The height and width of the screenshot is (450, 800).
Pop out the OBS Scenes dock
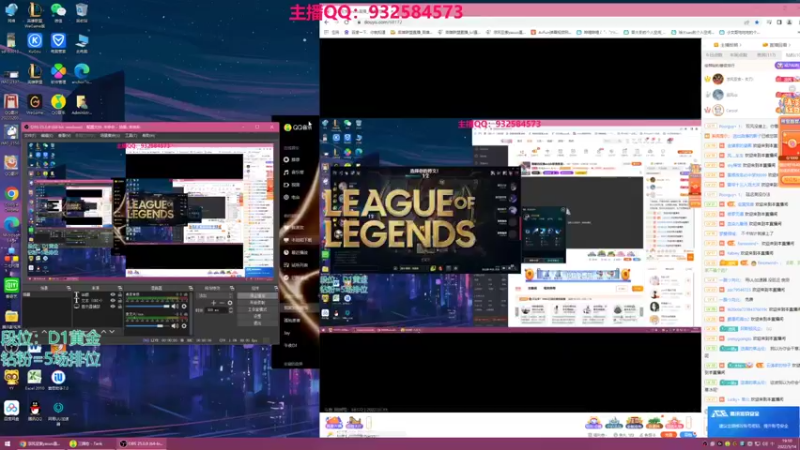point(68,288)
